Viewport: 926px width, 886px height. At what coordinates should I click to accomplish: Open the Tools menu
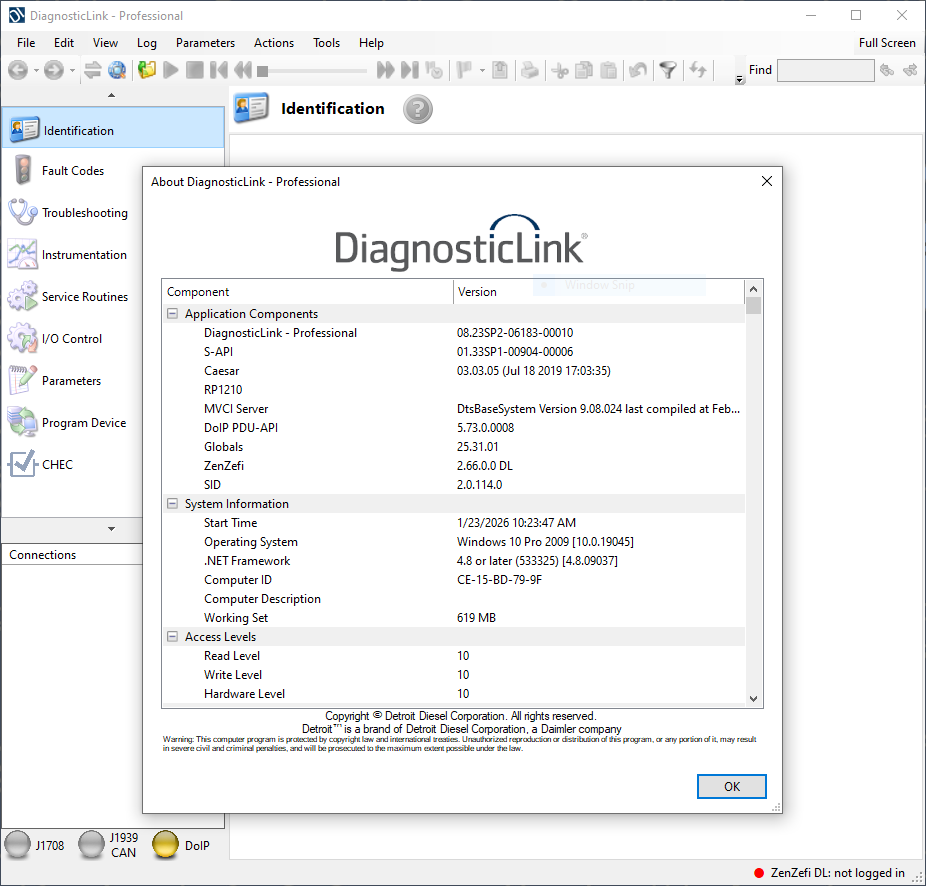pos(326,43)
